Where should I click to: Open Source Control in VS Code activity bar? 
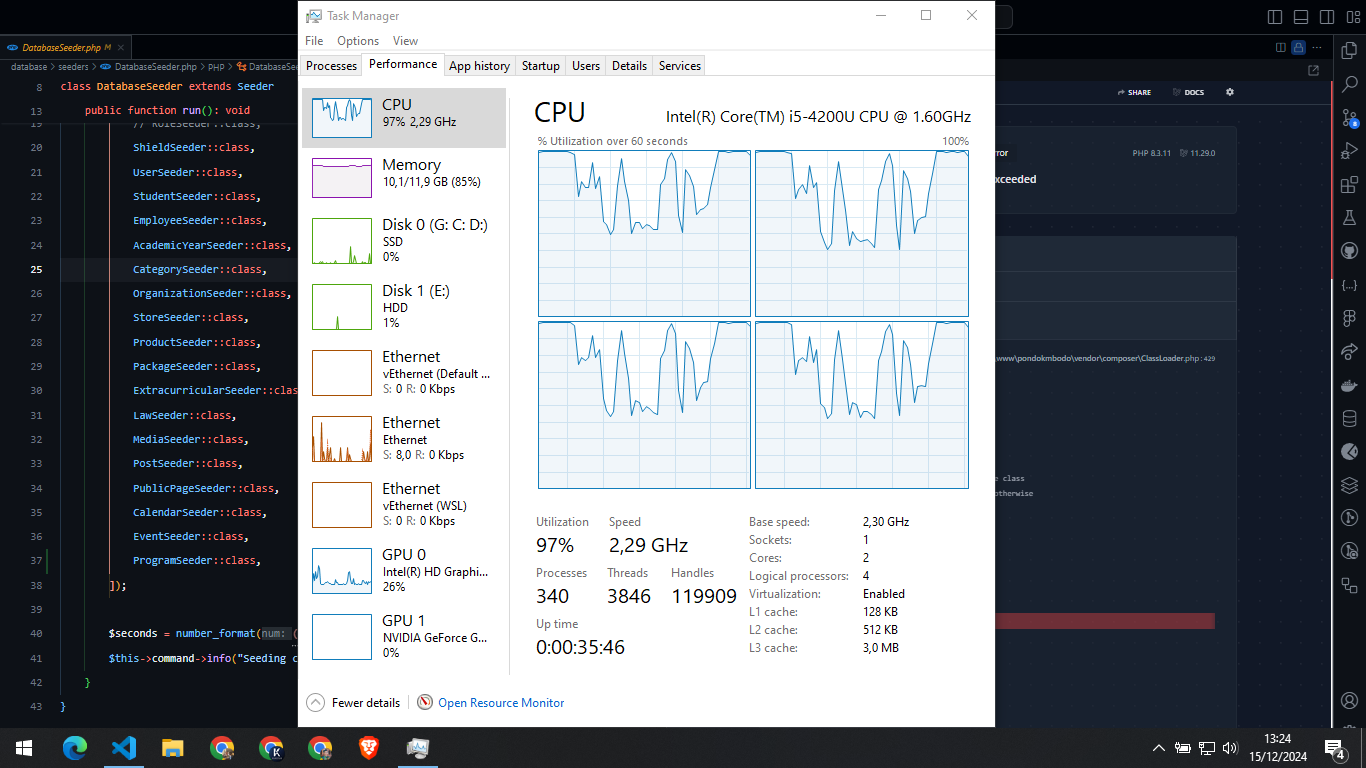[1349, 118]
